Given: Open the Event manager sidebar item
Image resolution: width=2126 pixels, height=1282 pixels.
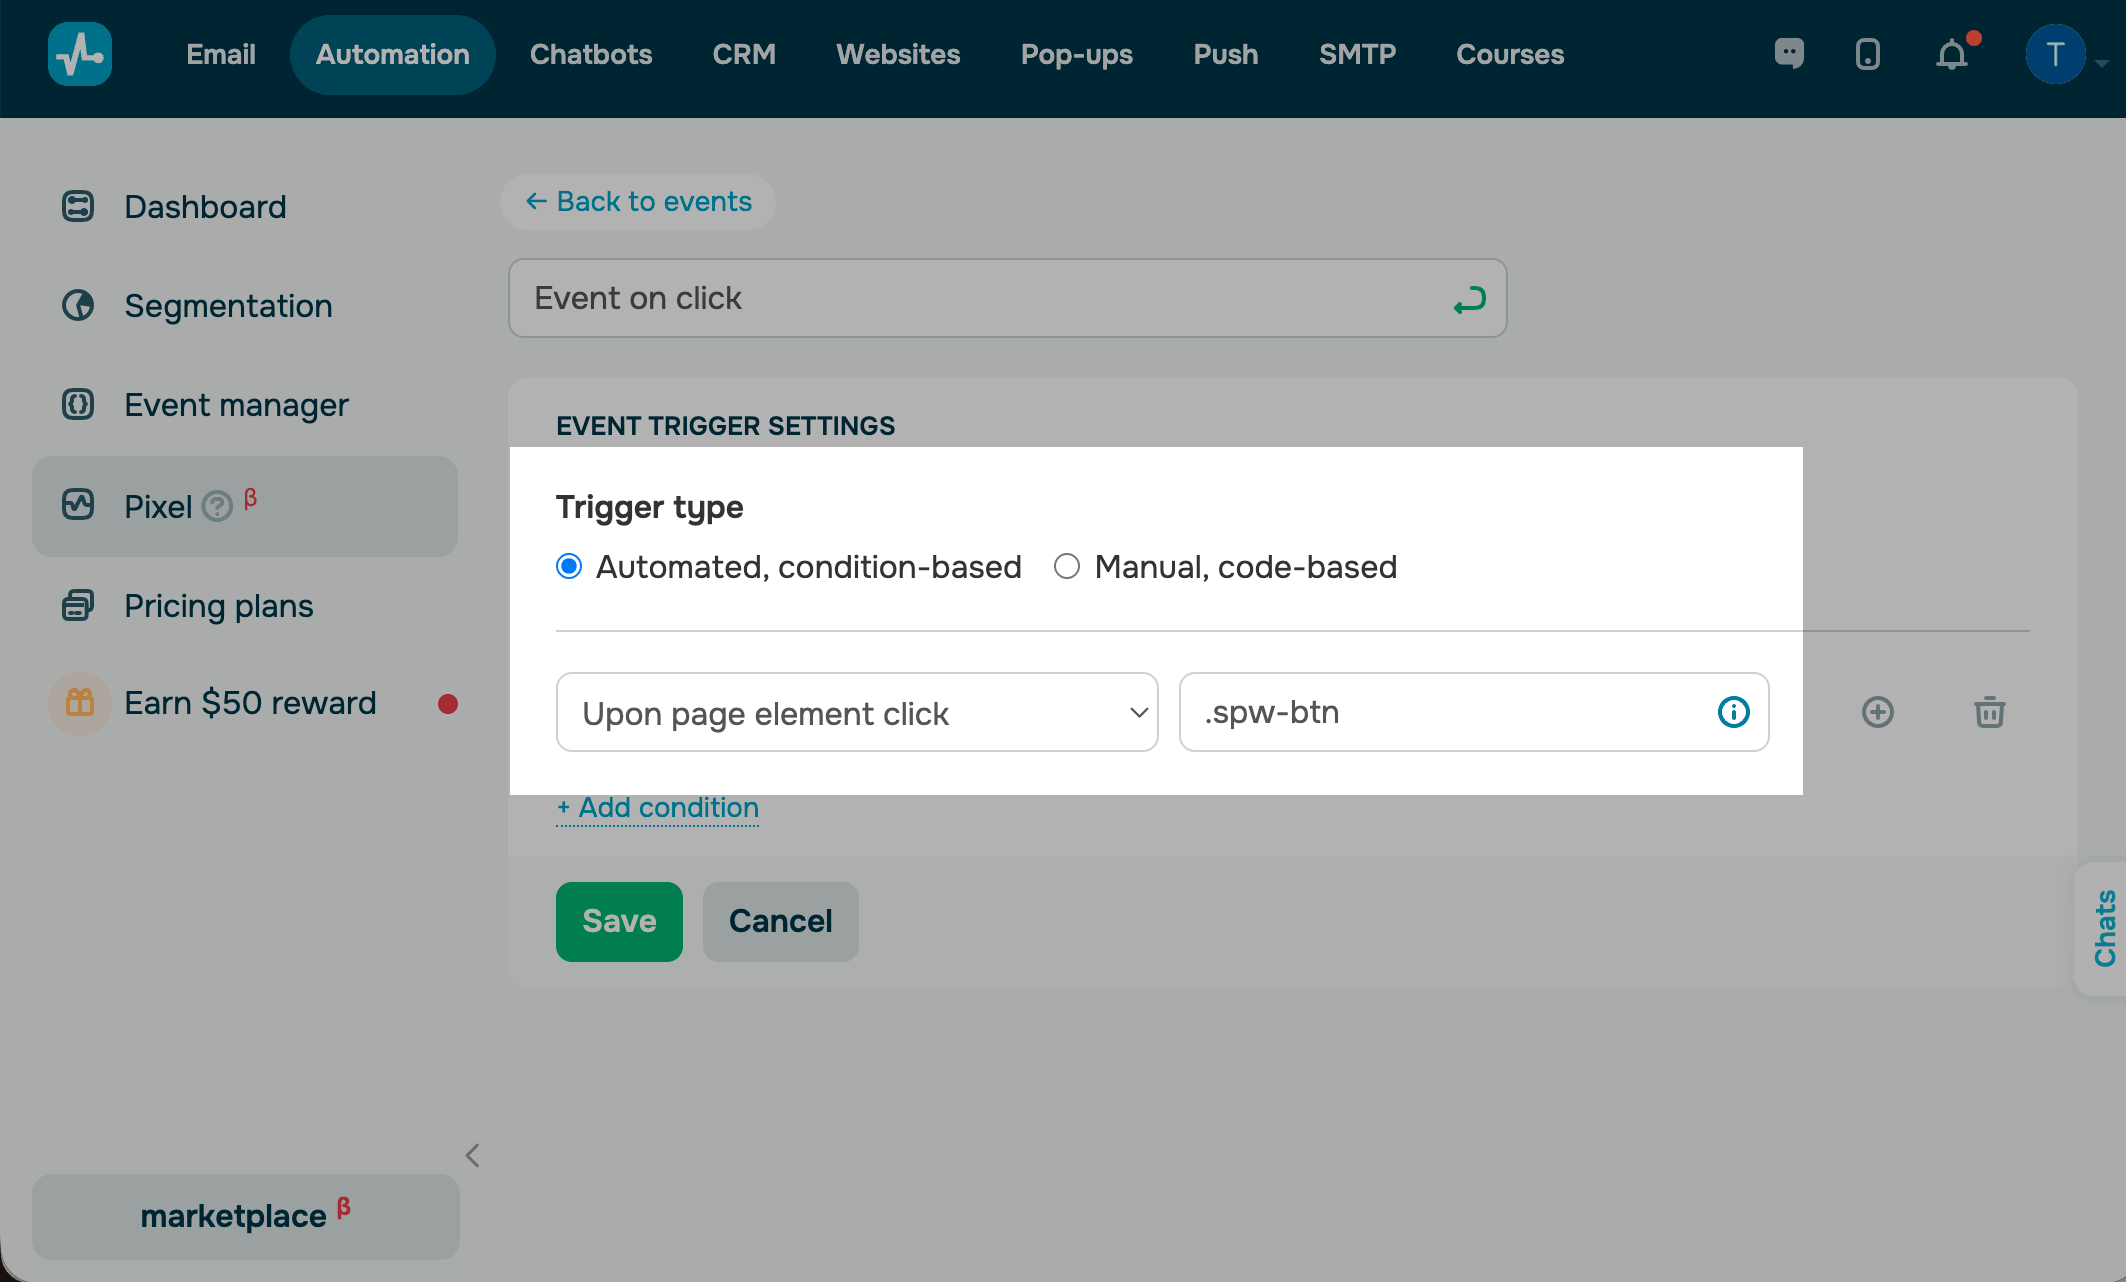Looking at the screenshot, I should tap(236, 405).
